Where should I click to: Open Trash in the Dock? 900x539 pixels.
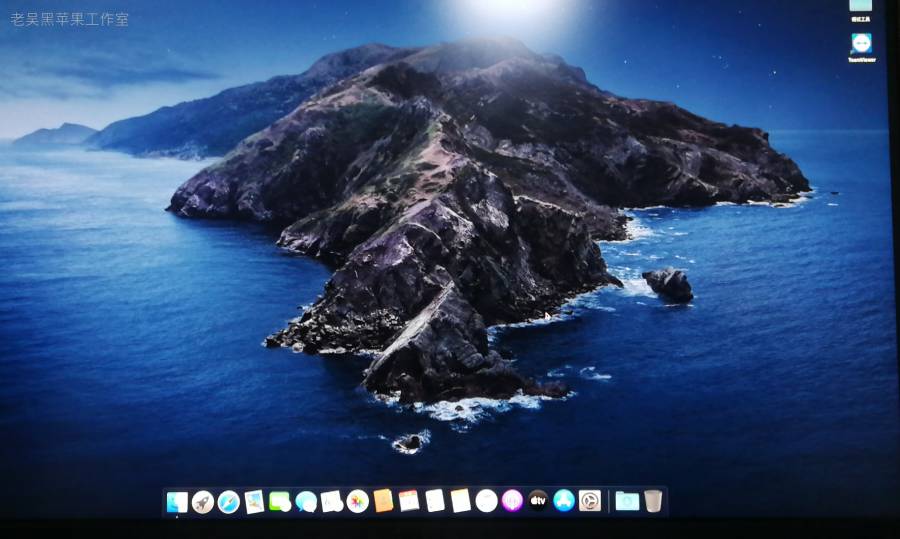coord(653,501)
